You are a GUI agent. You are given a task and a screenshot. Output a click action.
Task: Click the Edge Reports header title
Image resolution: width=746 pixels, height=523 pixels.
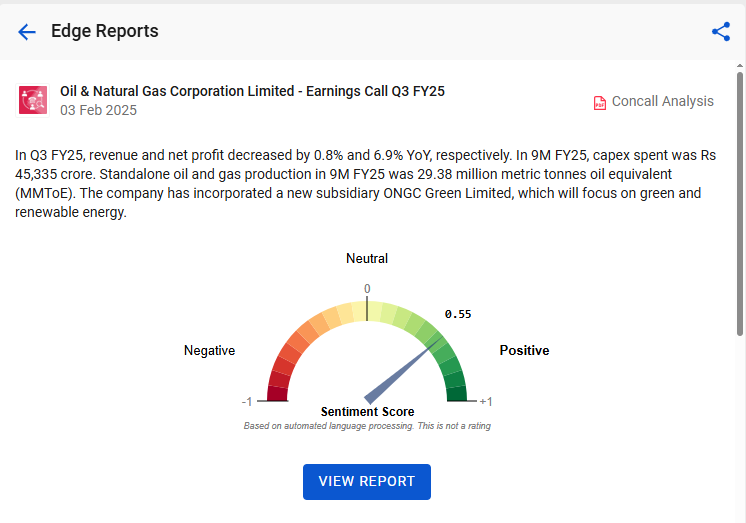coord(105,31)
